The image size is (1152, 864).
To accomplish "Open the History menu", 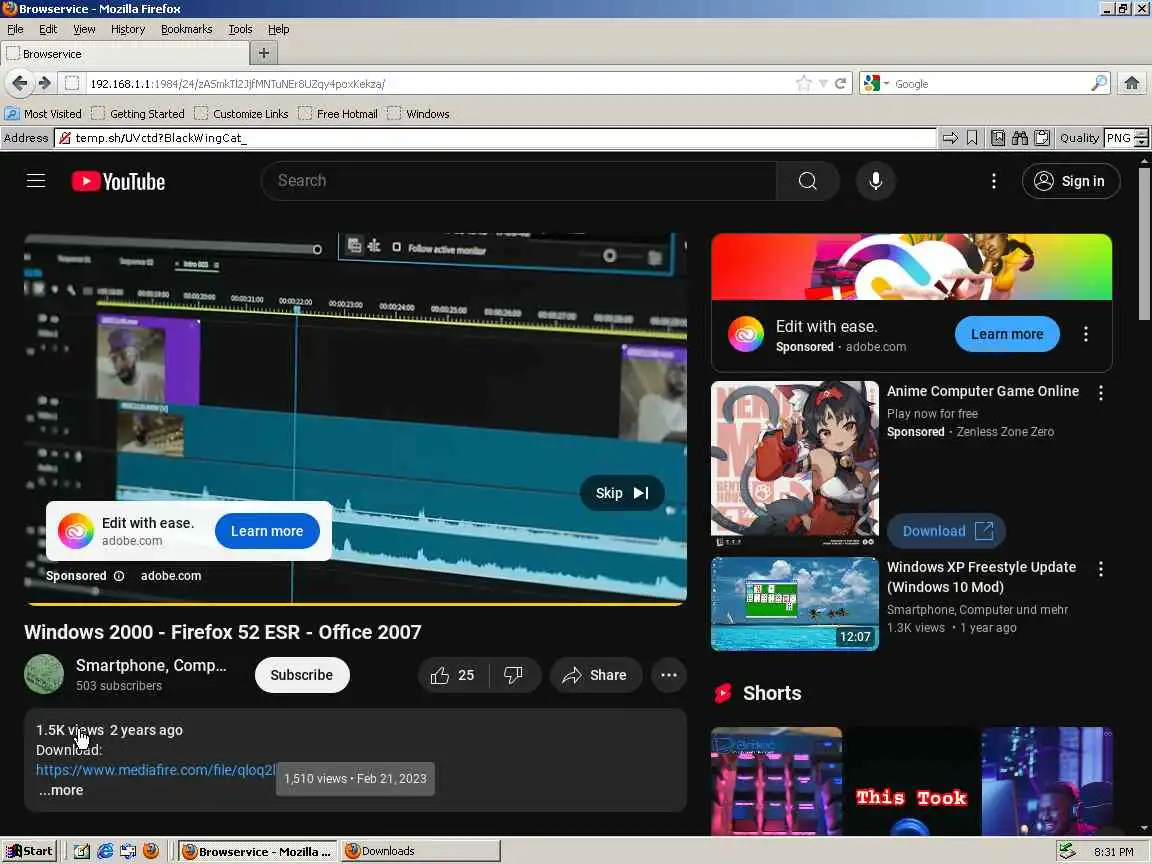I will 128,29.
